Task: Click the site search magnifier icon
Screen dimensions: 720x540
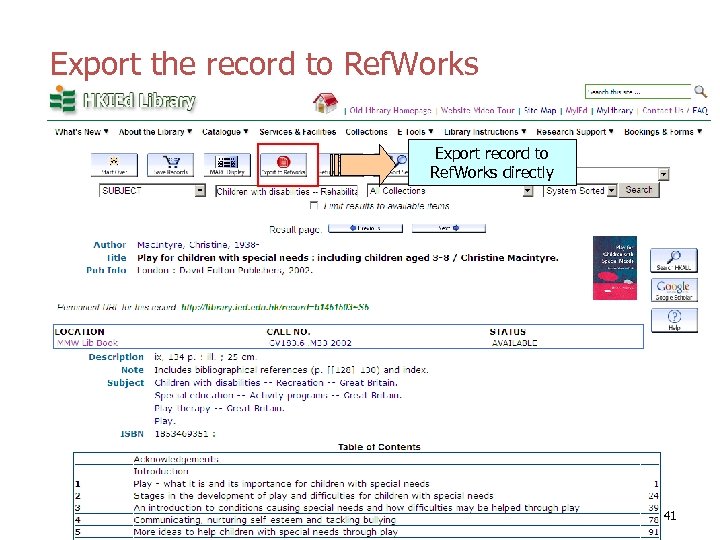Action: (700, 91)
